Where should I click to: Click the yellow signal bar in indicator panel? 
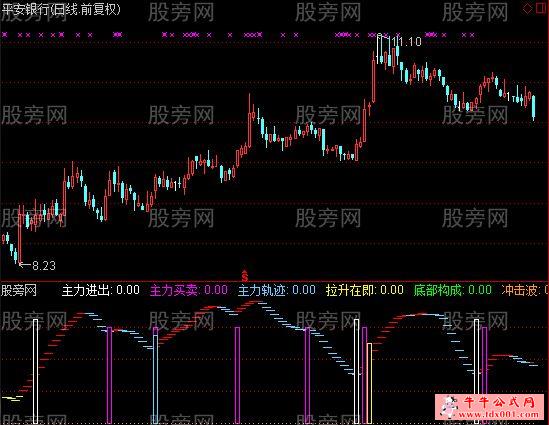(369, 383)
